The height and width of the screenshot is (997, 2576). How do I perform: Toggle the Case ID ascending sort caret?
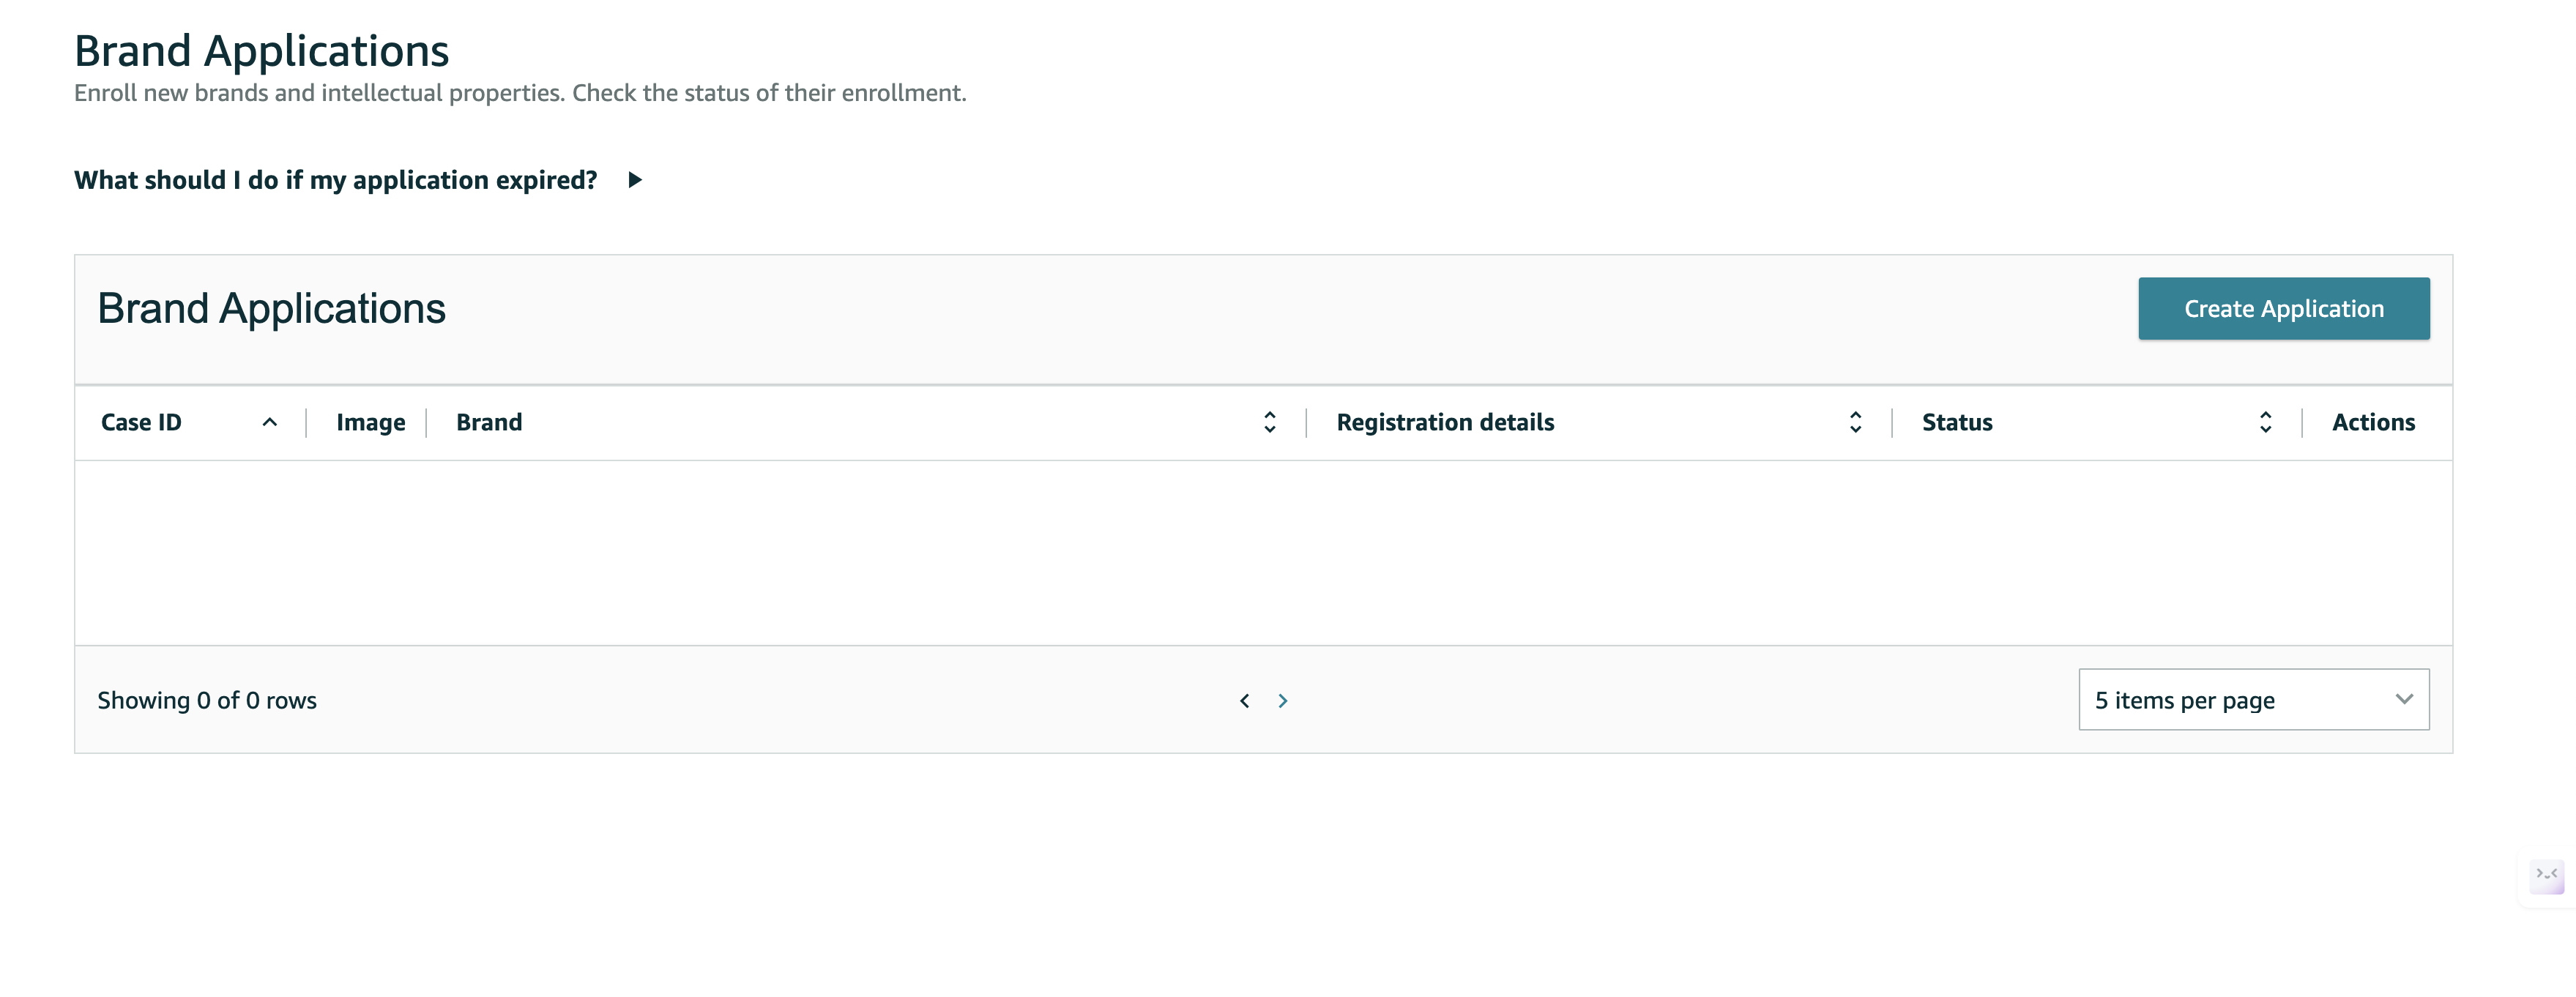point(269,423)
